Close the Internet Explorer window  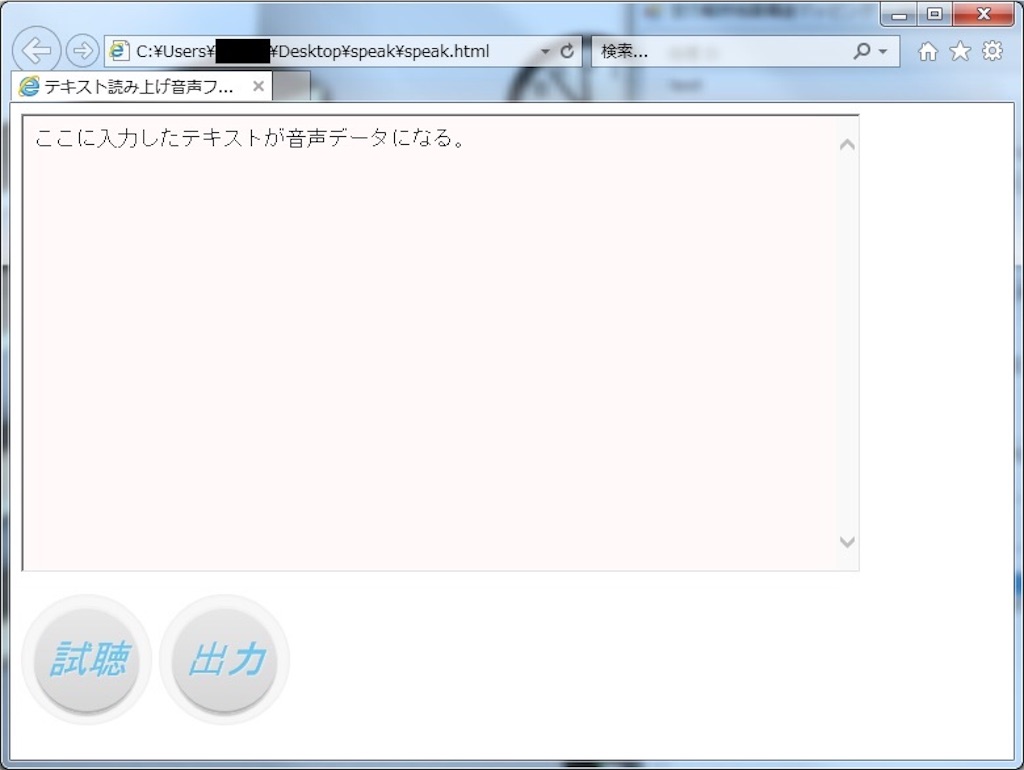[x=984, y=14]
